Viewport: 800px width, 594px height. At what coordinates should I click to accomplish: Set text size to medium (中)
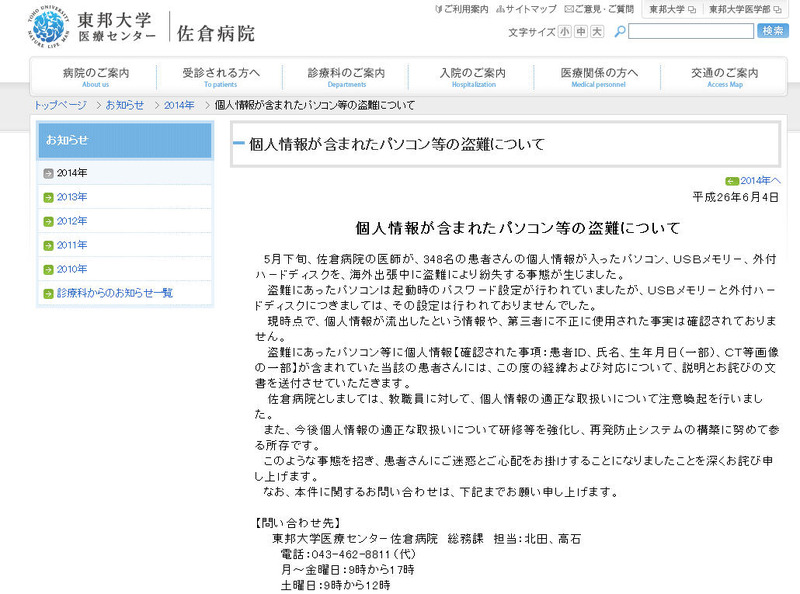point(581,32)
